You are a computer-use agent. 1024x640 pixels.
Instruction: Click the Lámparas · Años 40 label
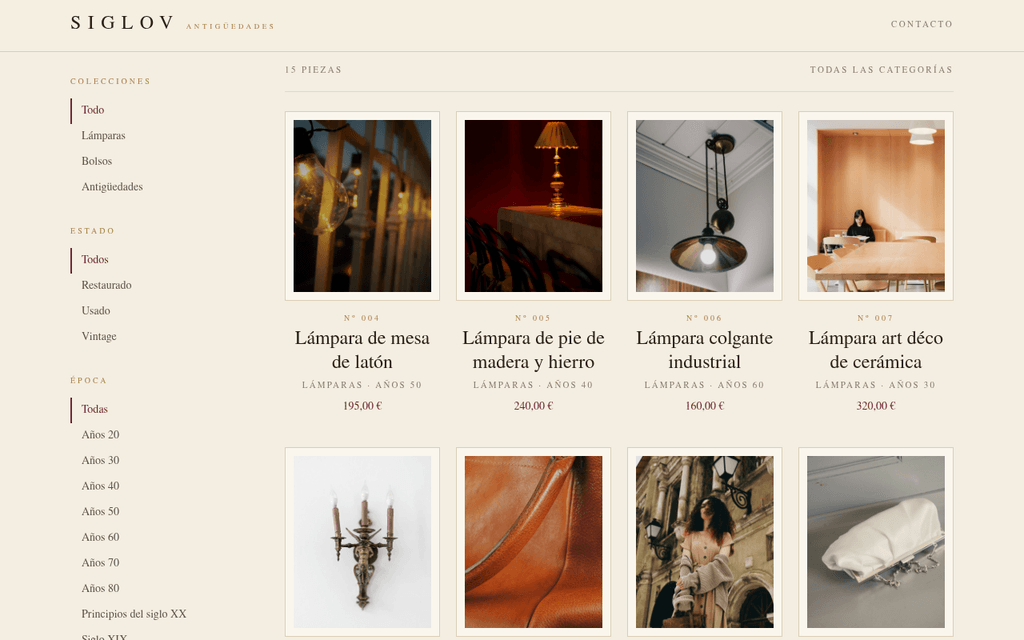point(534,385)
